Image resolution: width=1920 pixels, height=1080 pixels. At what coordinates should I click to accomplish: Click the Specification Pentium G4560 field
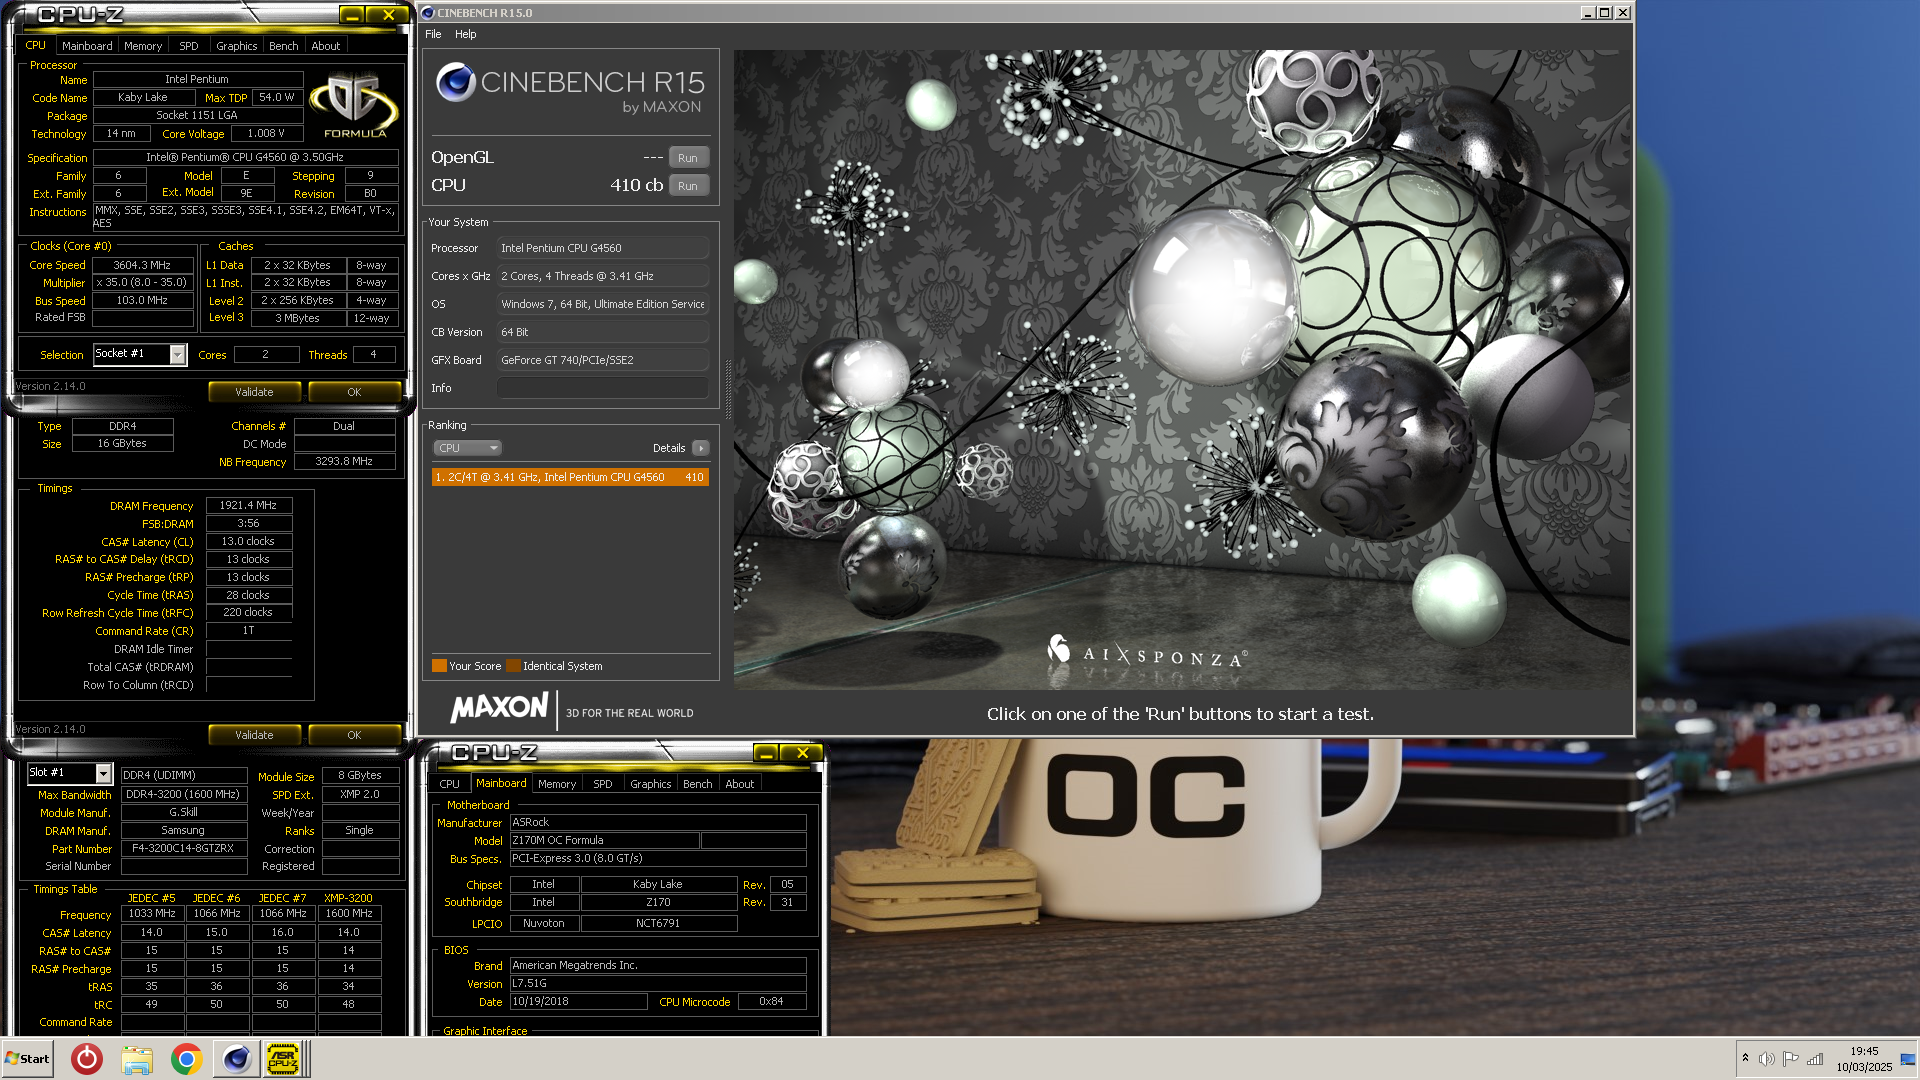point(245,157)
